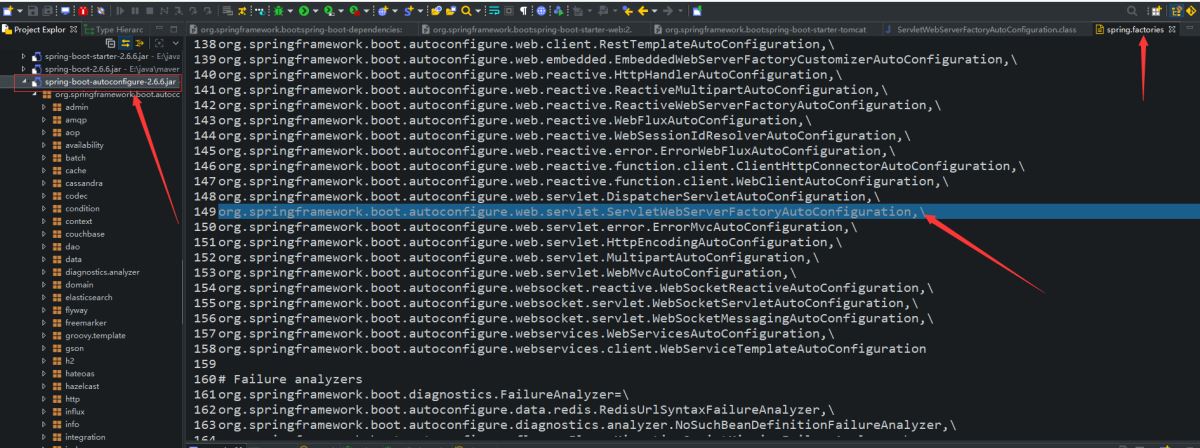This screenshot has width=1200, height=448.
Task: Toggle Show Whitespace Characters pilcrow icon
Action: (x=524, y=10)
